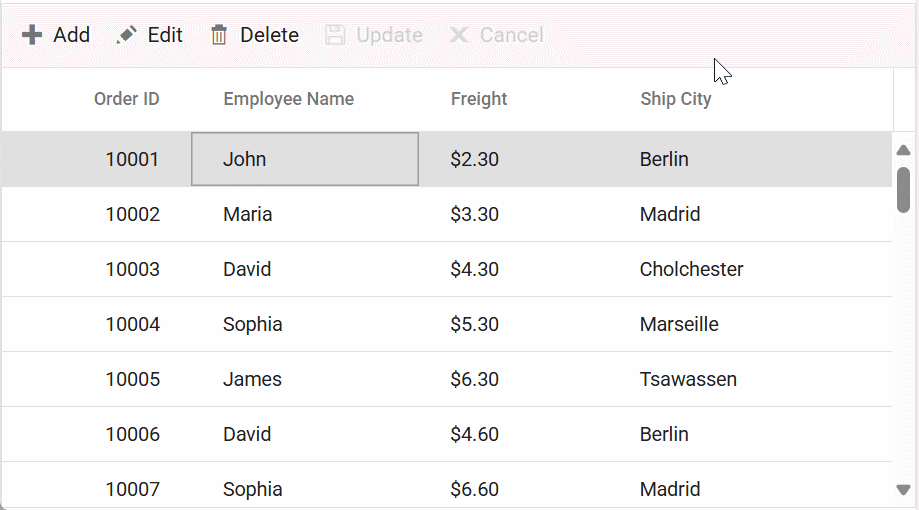Select order 10002 cell
Viewport: 919px width, 510px height.
(x=132, y=214)
